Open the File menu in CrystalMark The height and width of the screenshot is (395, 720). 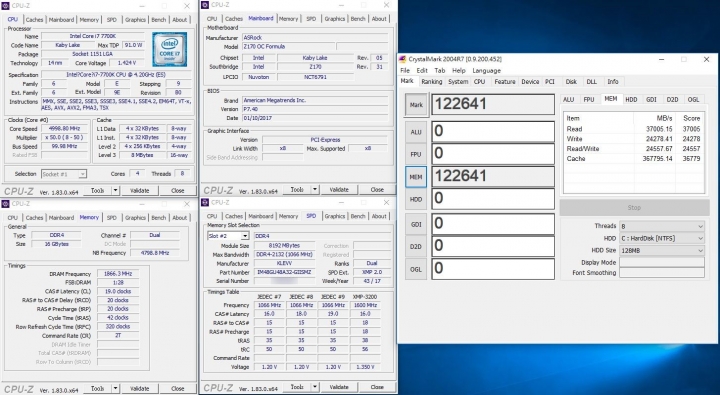coord(405,71)
